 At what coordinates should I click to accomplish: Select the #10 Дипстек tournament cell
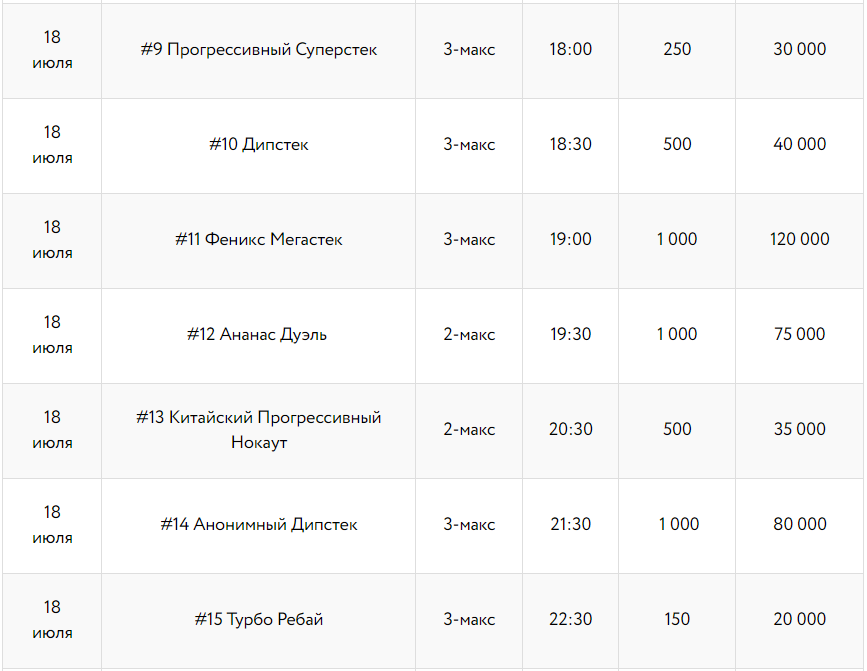click(x=258, y=144)
